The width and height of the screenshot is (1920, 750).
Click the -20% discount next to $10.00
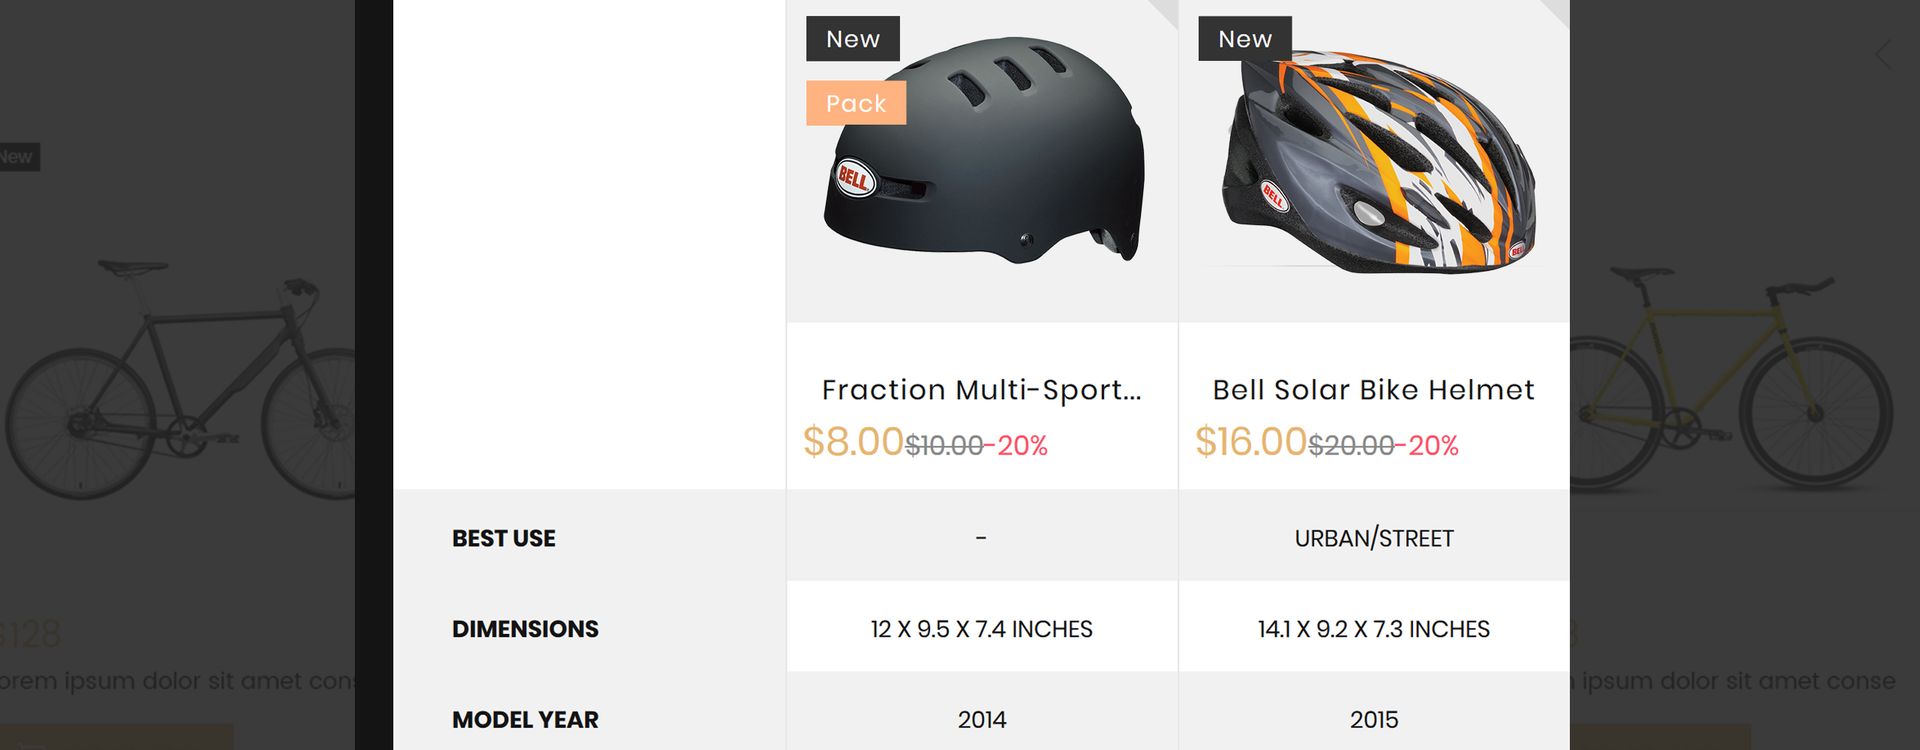click(x=1016, y=446)
